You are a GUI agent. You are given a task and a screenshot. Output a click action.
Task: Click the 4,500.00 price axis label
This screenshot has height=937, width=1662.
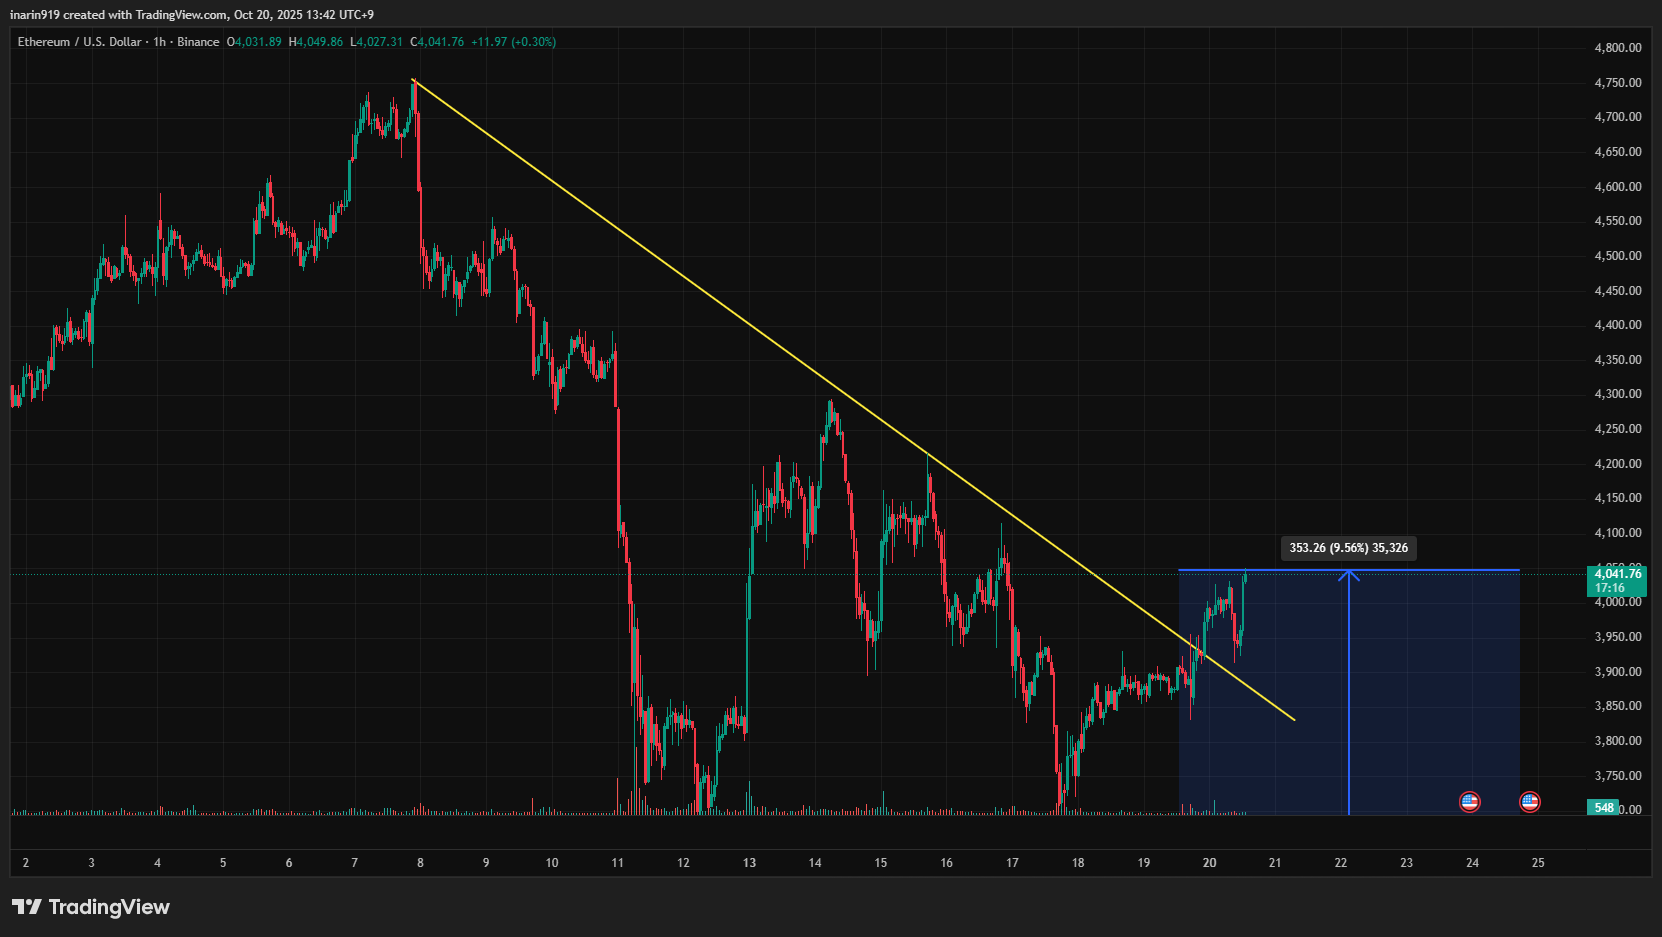(1617, 256)
